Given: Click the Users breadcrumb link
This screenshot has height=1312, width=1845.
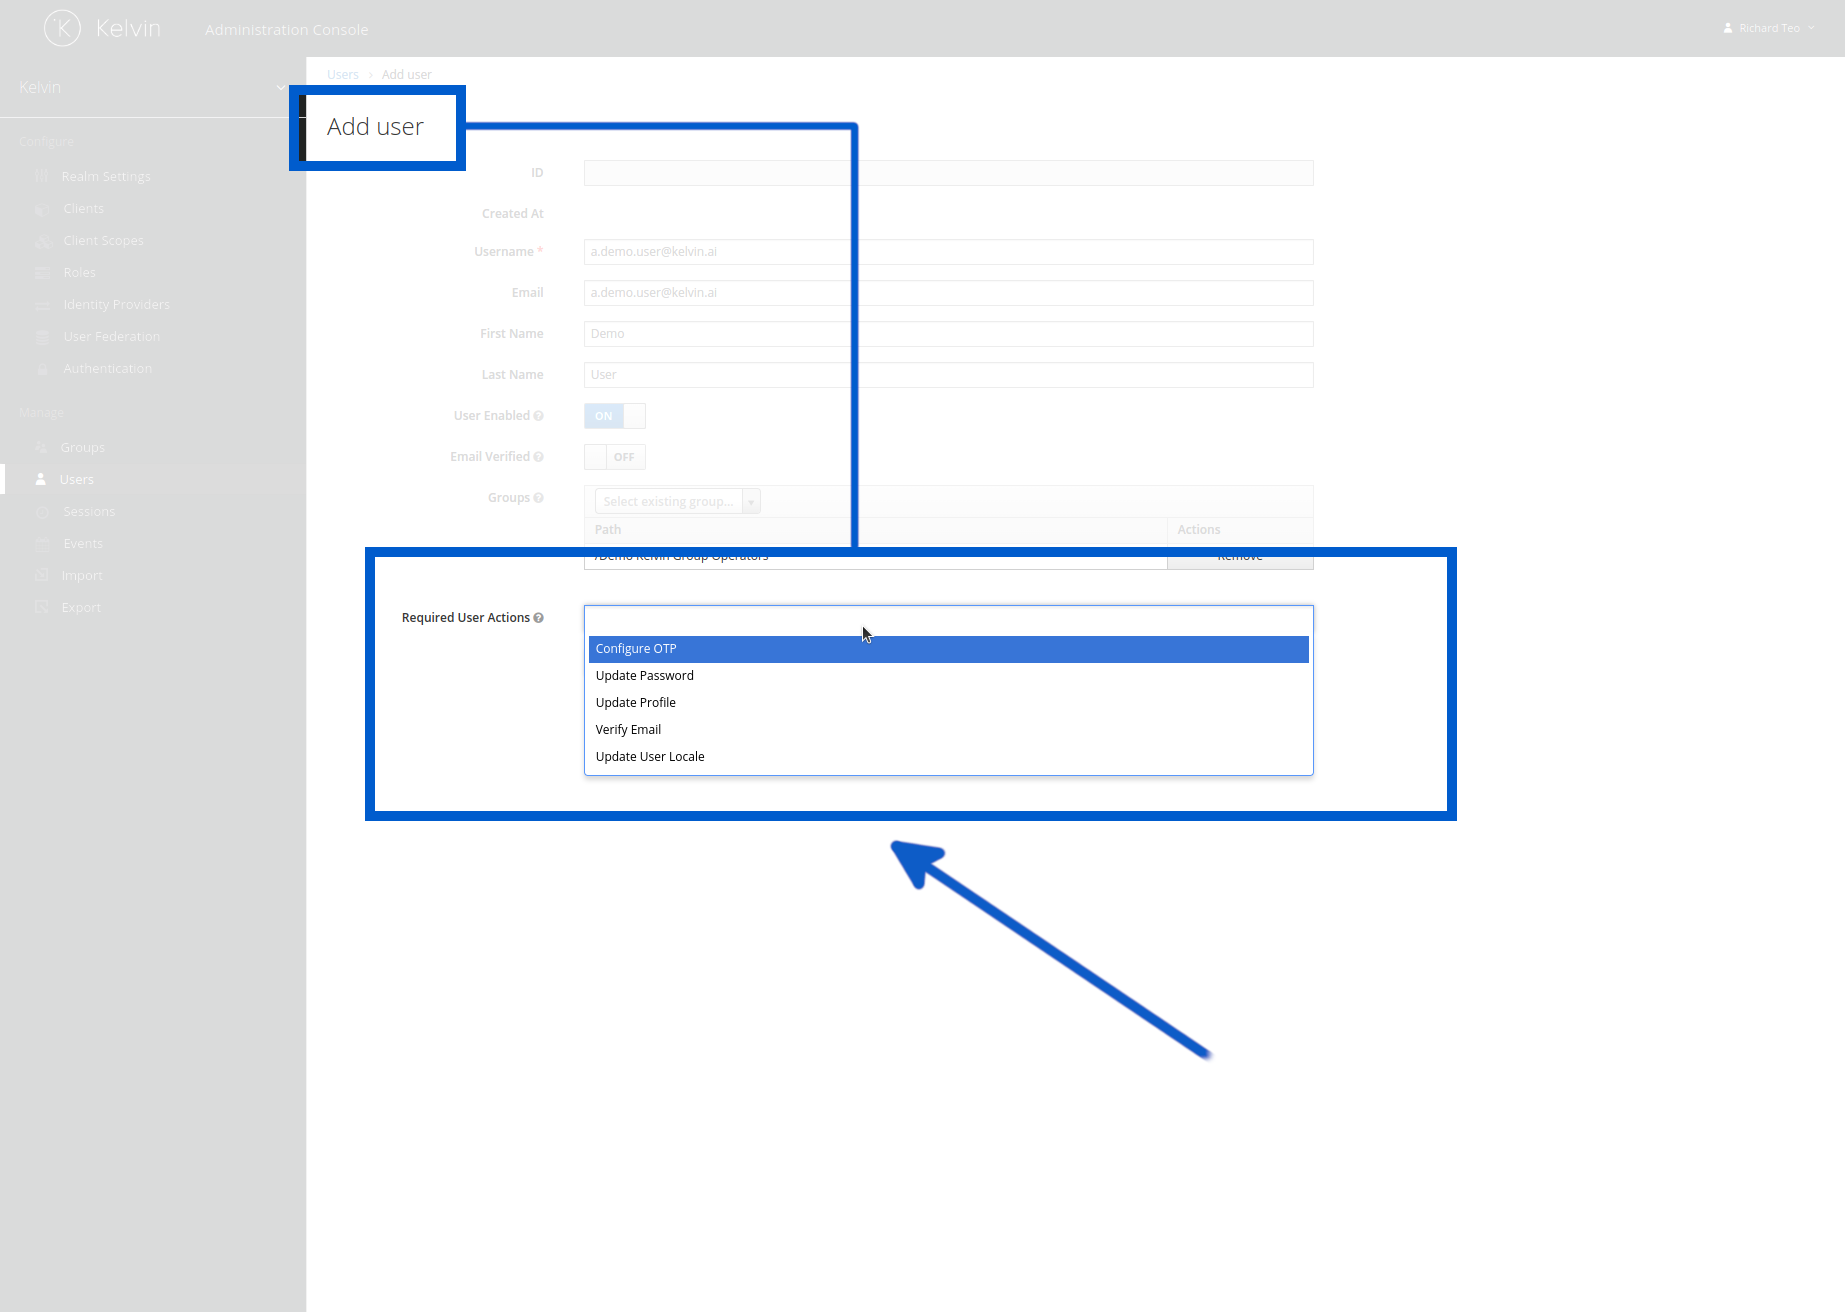Looking at the screenshot, I should pos(342,74).
